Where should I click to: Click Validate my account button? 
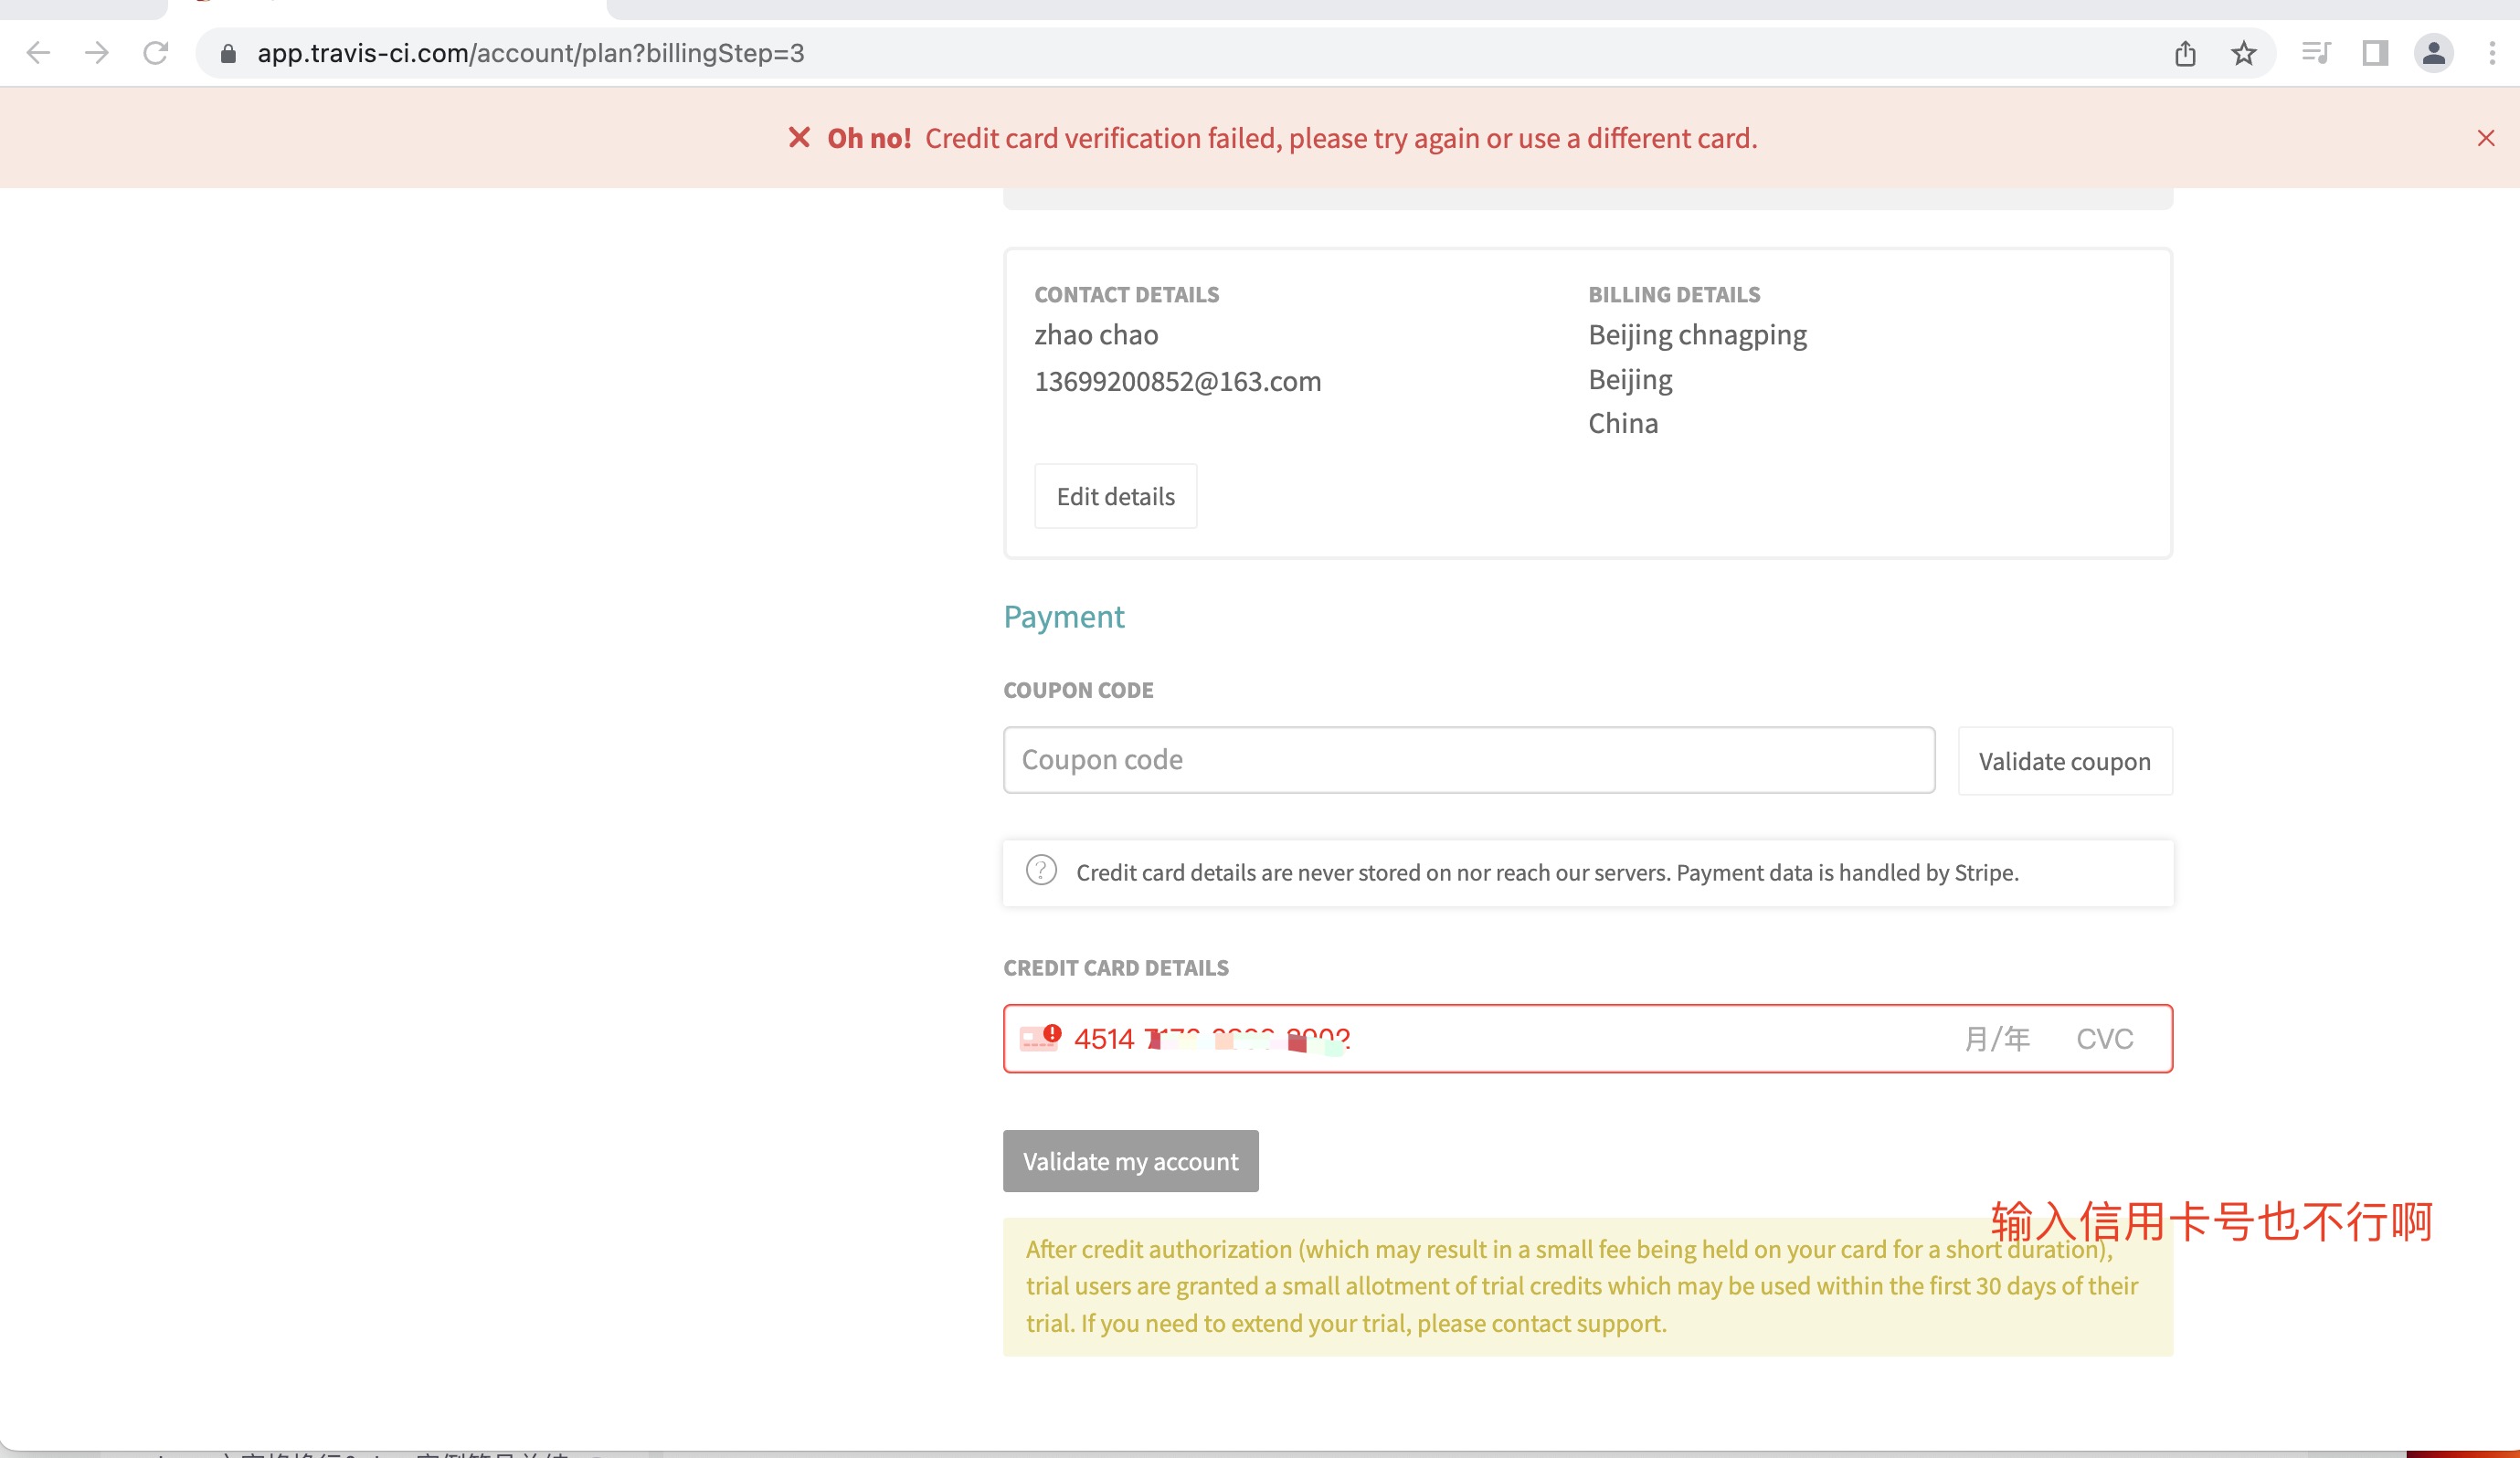click(1130, 1161)
